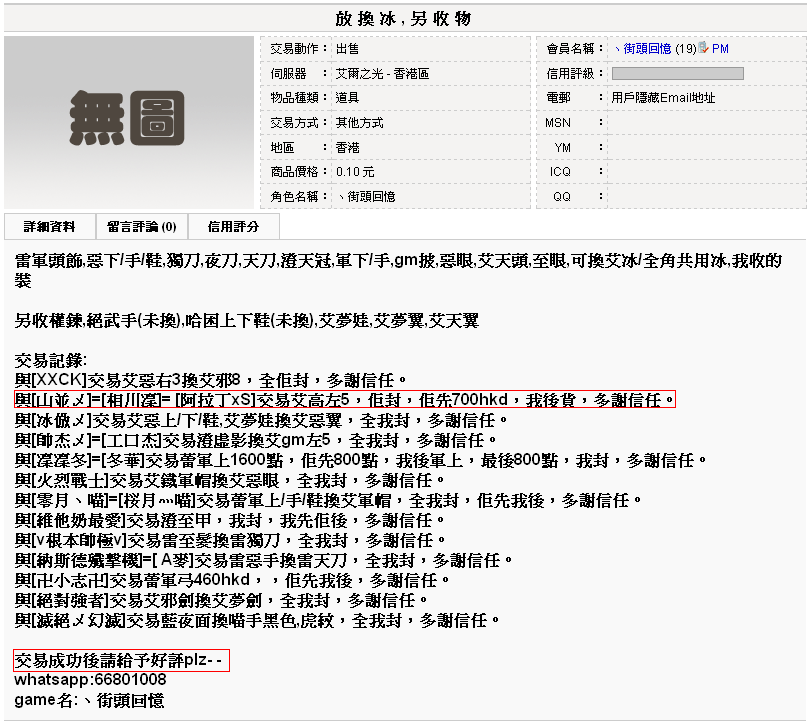Open member profile link 街頭回憶
Viewport: 811px width, 721px height.
pyautogui.click(x=647, y=49)
